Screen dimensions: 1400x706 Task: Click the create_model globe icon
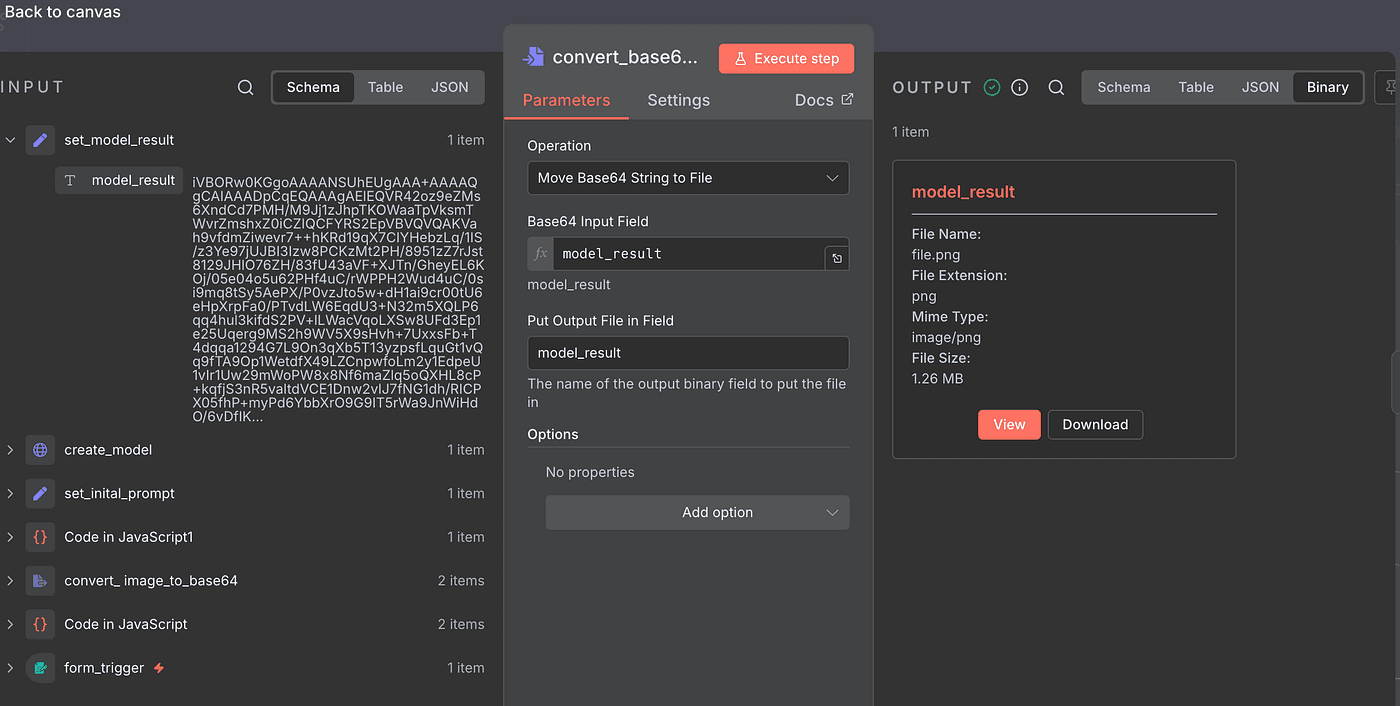point(40,450)
